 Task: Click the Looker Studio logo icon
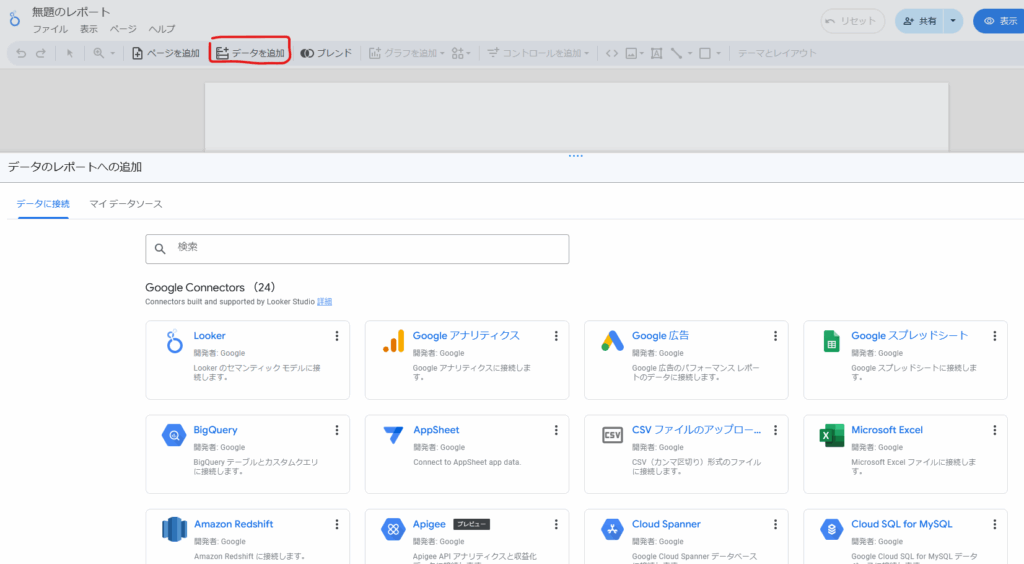pos(15,19)
